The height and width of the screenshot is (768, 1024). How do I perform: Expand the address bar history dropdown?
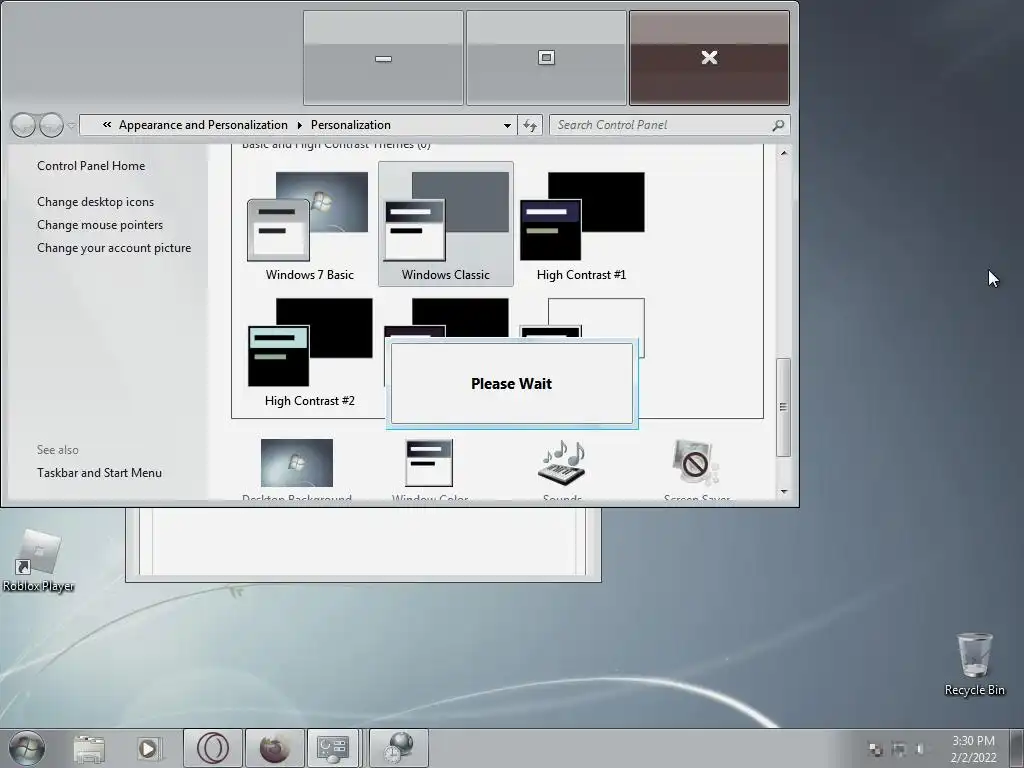pyautogui.click(x=507, y=125)
